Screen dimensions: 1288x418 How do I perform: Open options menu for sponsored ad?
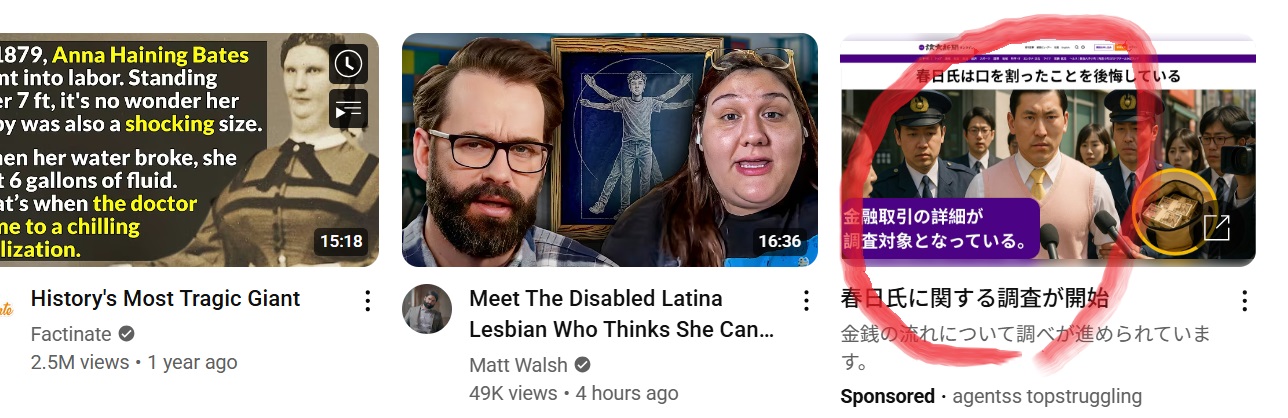pyautogui.click(x=1244, y=300)
